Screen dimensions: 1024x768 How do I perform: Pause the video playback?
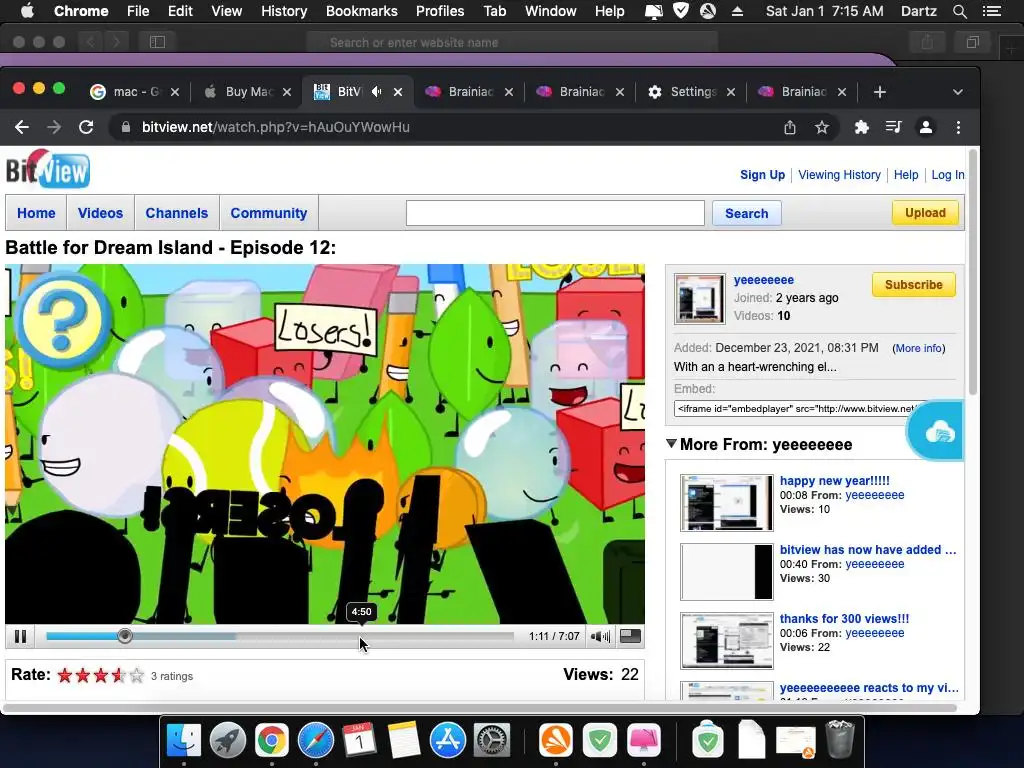tap(20, 636)
